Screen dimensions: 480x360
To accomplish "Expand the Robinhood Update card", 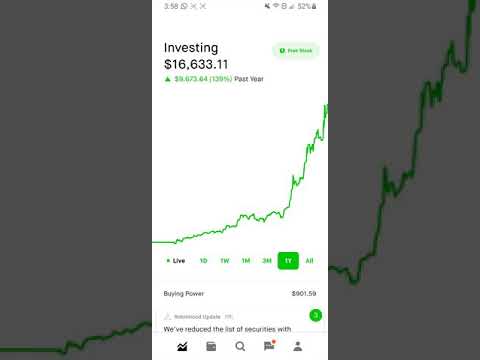I will coord(240,322).
